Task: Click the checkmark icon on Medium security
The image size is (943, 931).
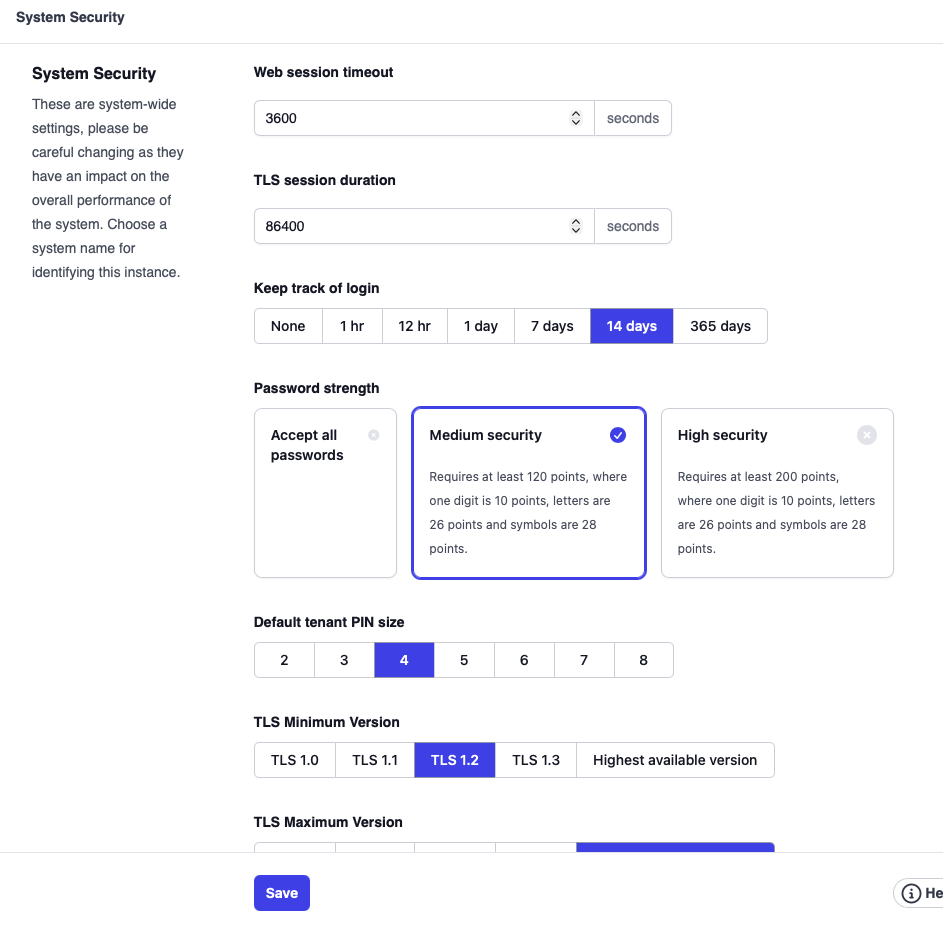Action: coord(617,435)
